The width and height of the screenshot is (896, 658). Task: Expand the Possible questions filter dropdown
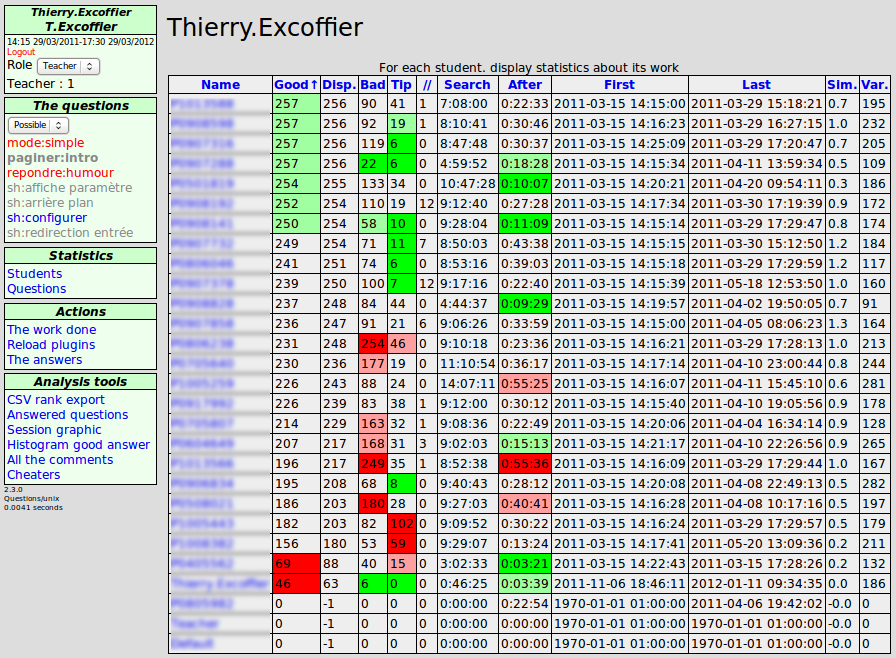tap(38, 125)
